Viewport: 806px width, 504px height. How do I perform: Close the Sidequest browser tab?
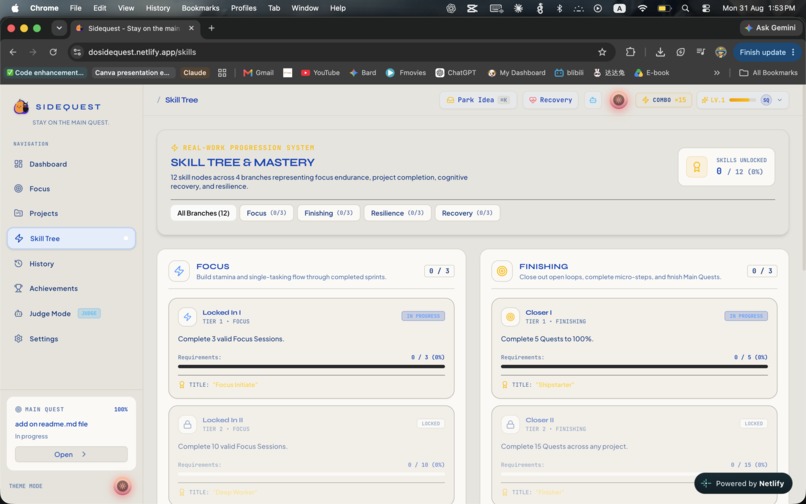(191, 28)
